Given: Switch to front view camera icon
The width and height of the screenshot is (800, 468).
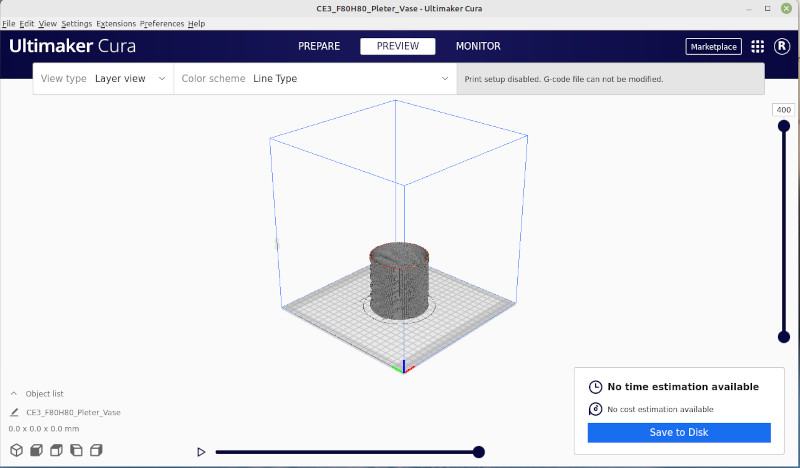Looking at the screenshot, I should coord(37,451).
